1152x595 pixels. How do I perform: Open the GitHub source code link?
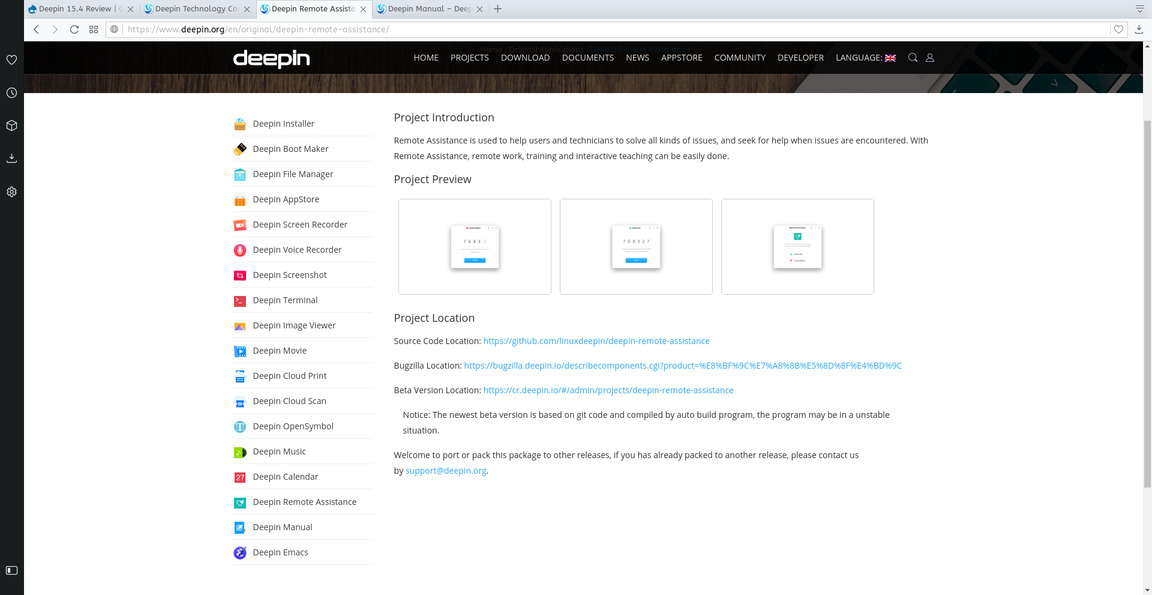[597, 341]
